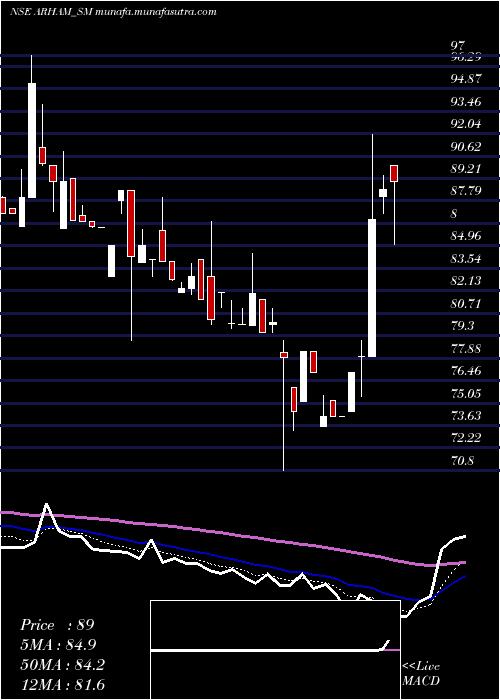Click the <<Live MACD label
This screenshot has width=500, height=700.
click(421, 674)
